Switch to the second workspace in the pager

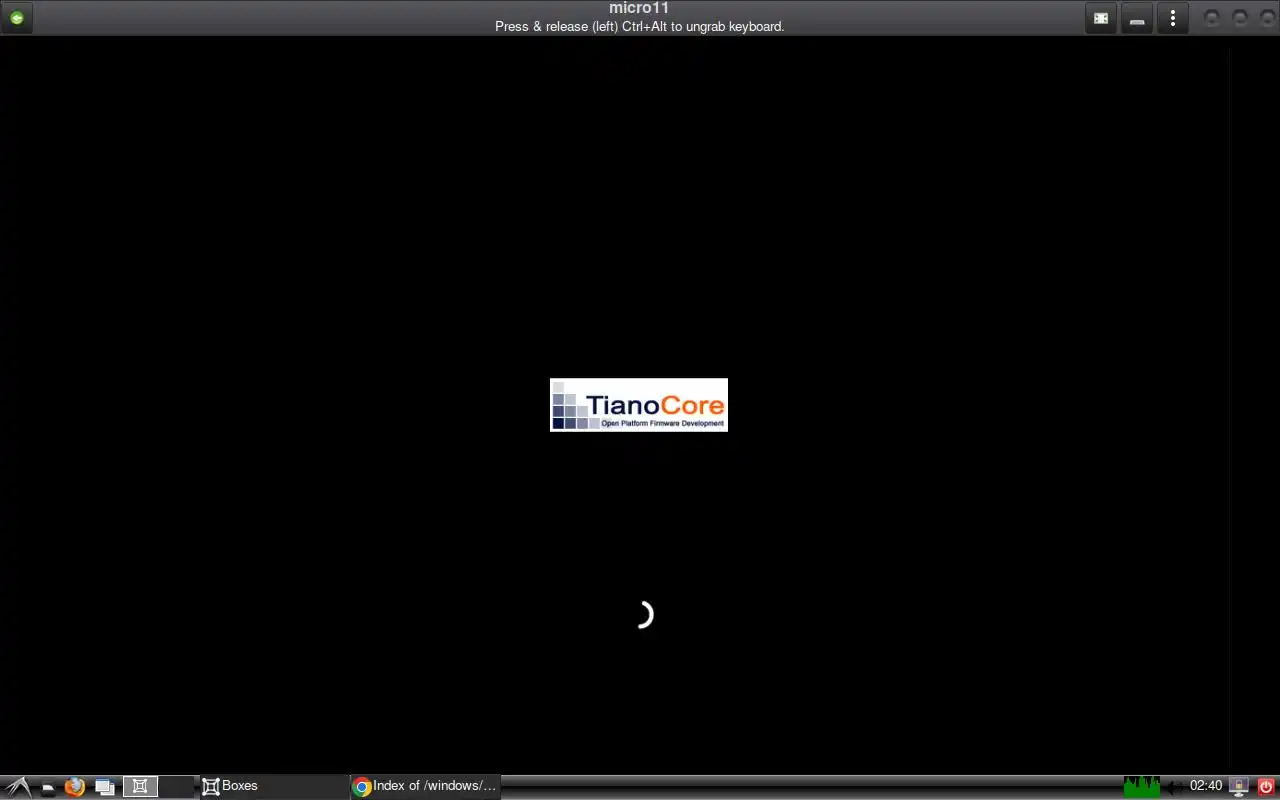tap(176, 787)
